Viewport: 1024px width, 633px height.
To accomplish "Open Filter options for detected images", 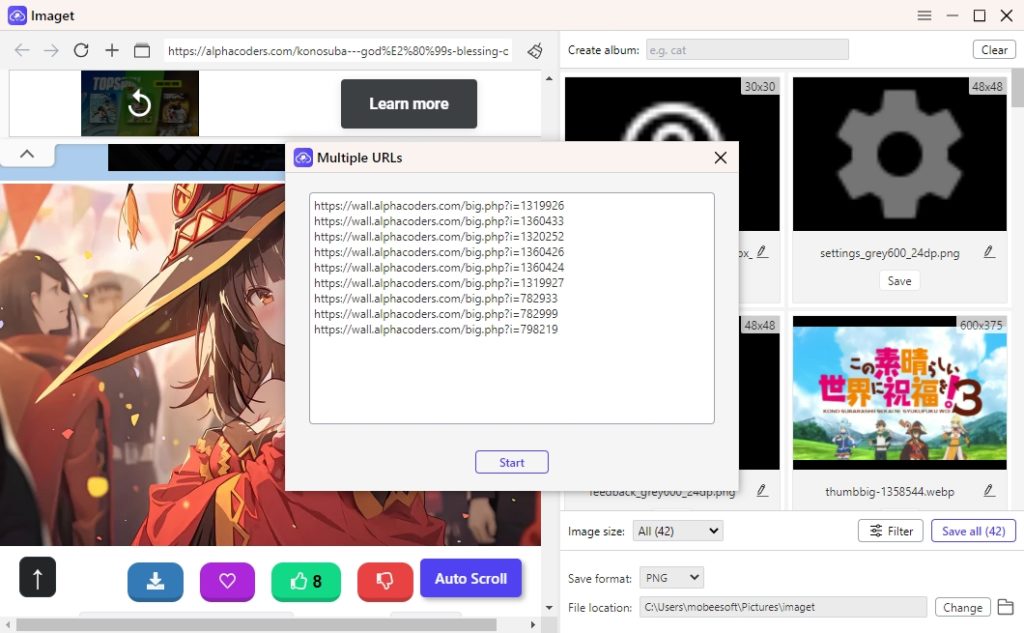I will pos(890,531).
